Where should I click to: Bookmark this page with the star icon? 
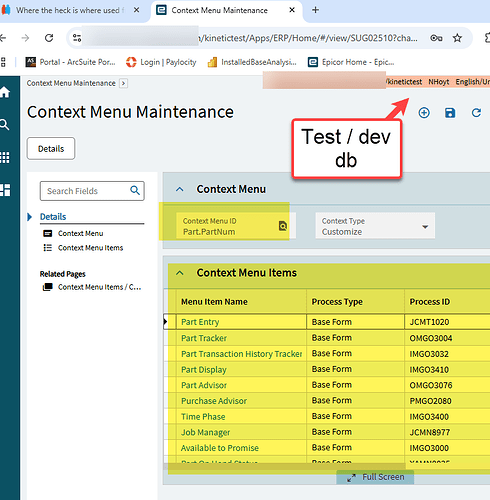pyautogui.click(x=457, y=38)
